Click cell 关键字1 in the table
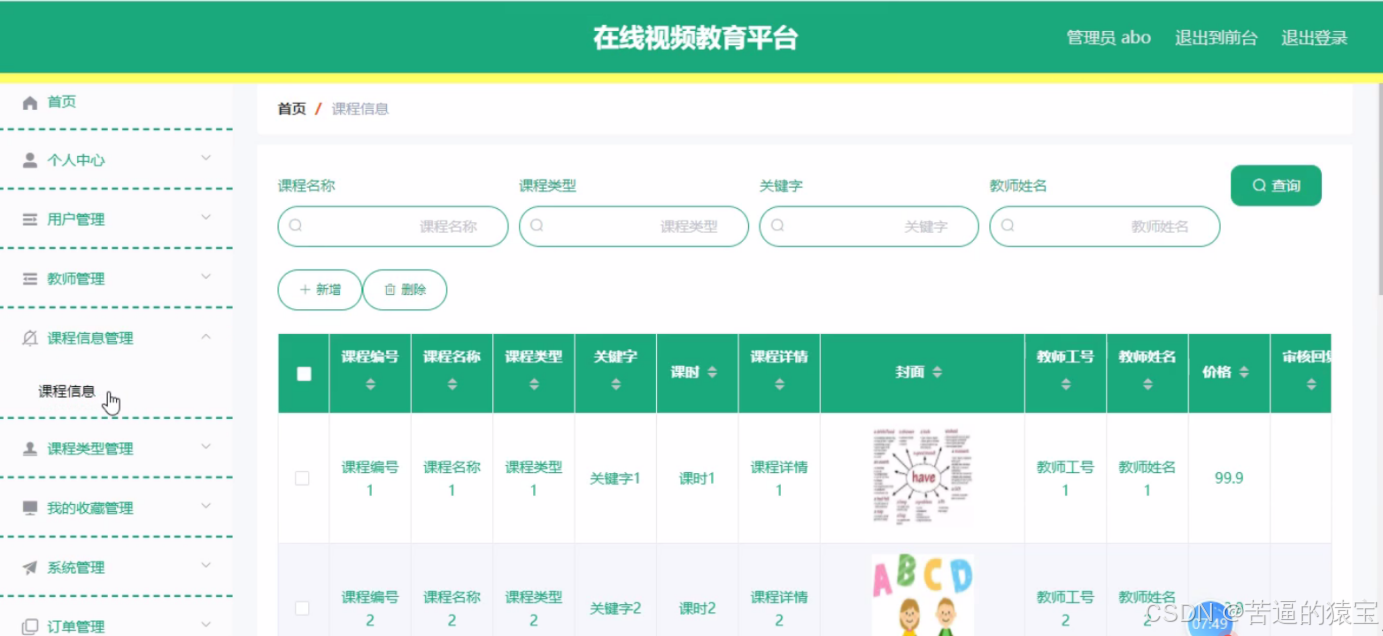Screen dimensions: 1383x636 tap(616, 478)
